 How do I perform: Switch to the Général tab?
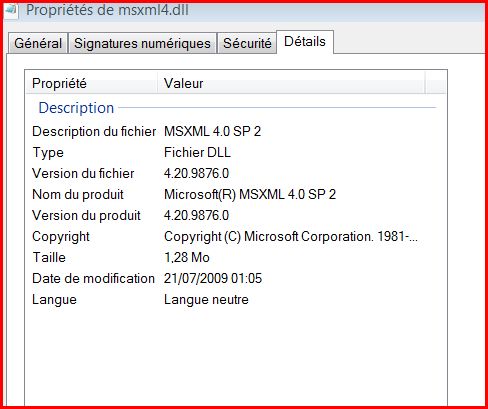click(x=38, y=43)
